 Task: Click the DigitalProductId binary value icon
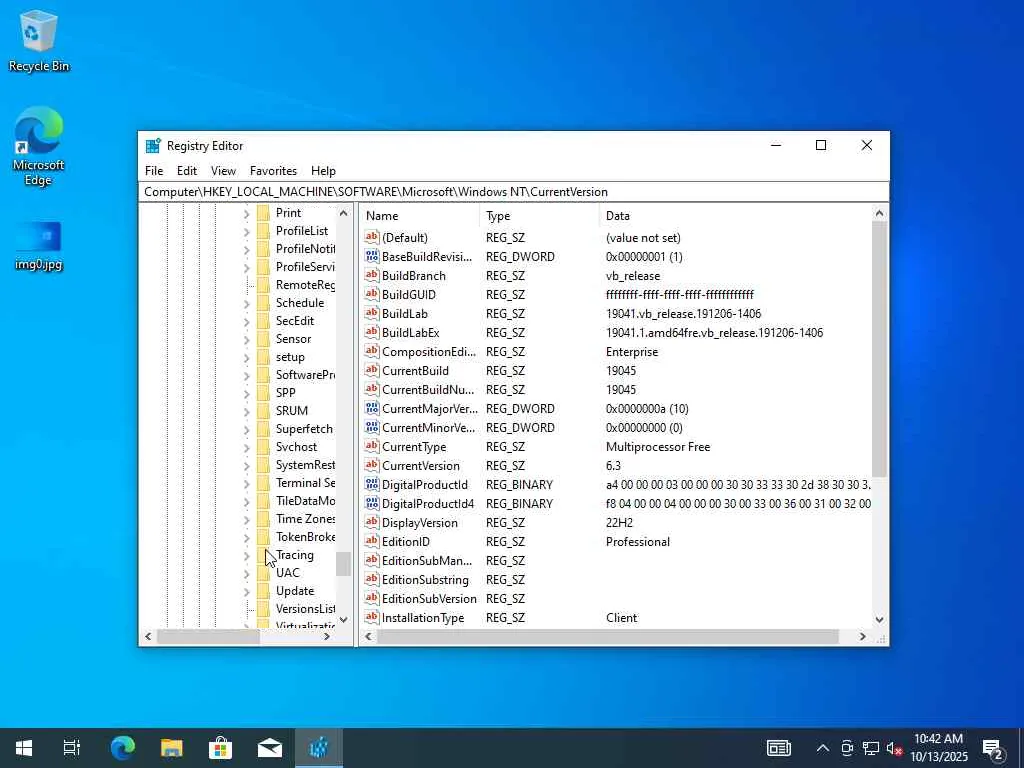(x=372, y=485)
